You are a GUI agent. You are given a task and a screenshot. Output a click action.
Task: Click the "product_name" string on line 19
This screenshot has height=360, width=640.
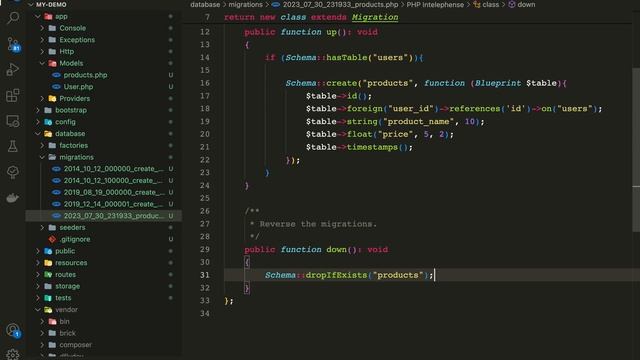point(418,122)
